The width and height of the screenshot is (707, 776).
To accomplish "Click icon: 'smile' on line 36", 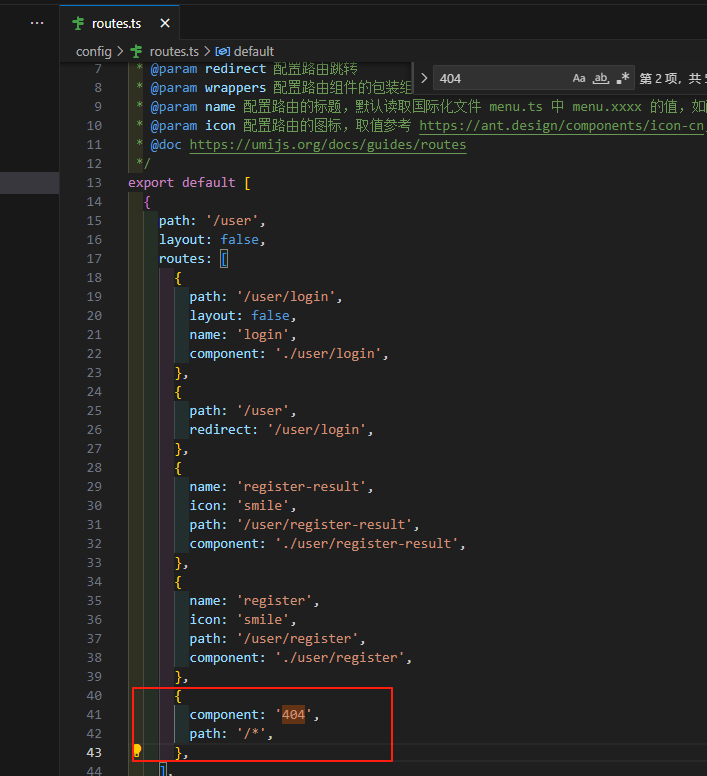I will pos(242,620).
